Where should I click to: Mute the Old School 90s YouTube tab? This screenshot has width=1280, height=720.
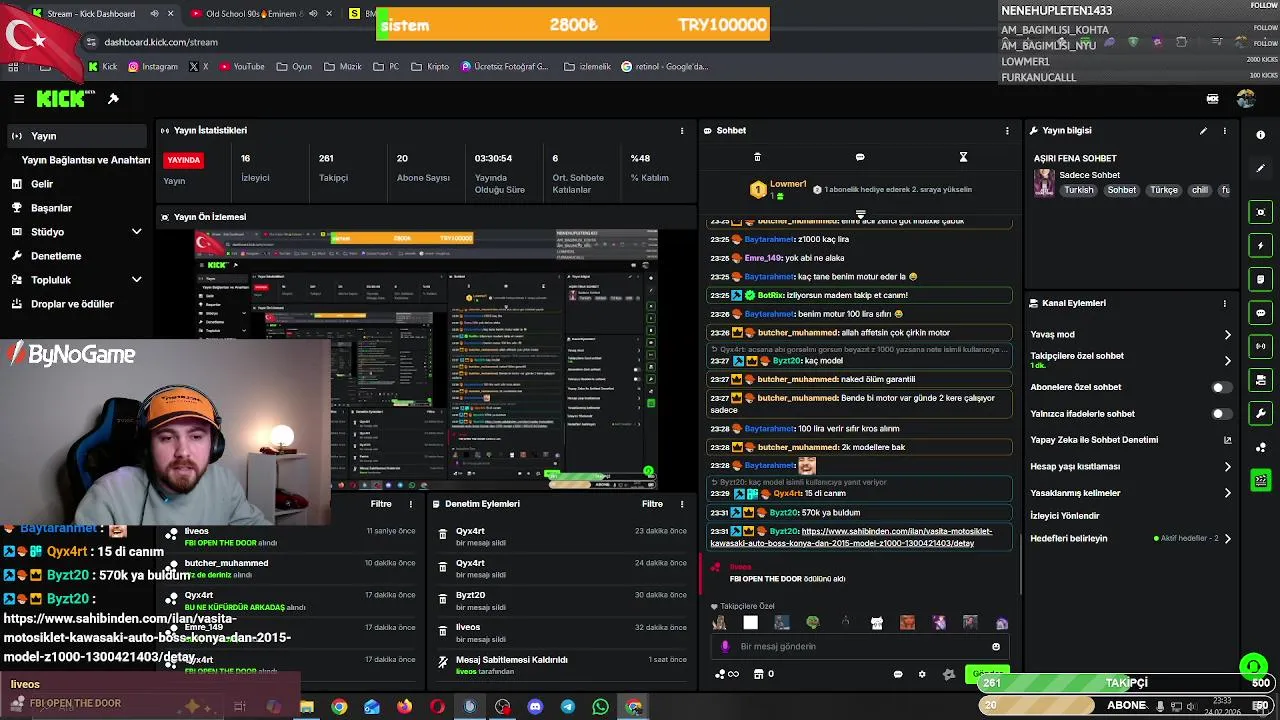(313, 14)
